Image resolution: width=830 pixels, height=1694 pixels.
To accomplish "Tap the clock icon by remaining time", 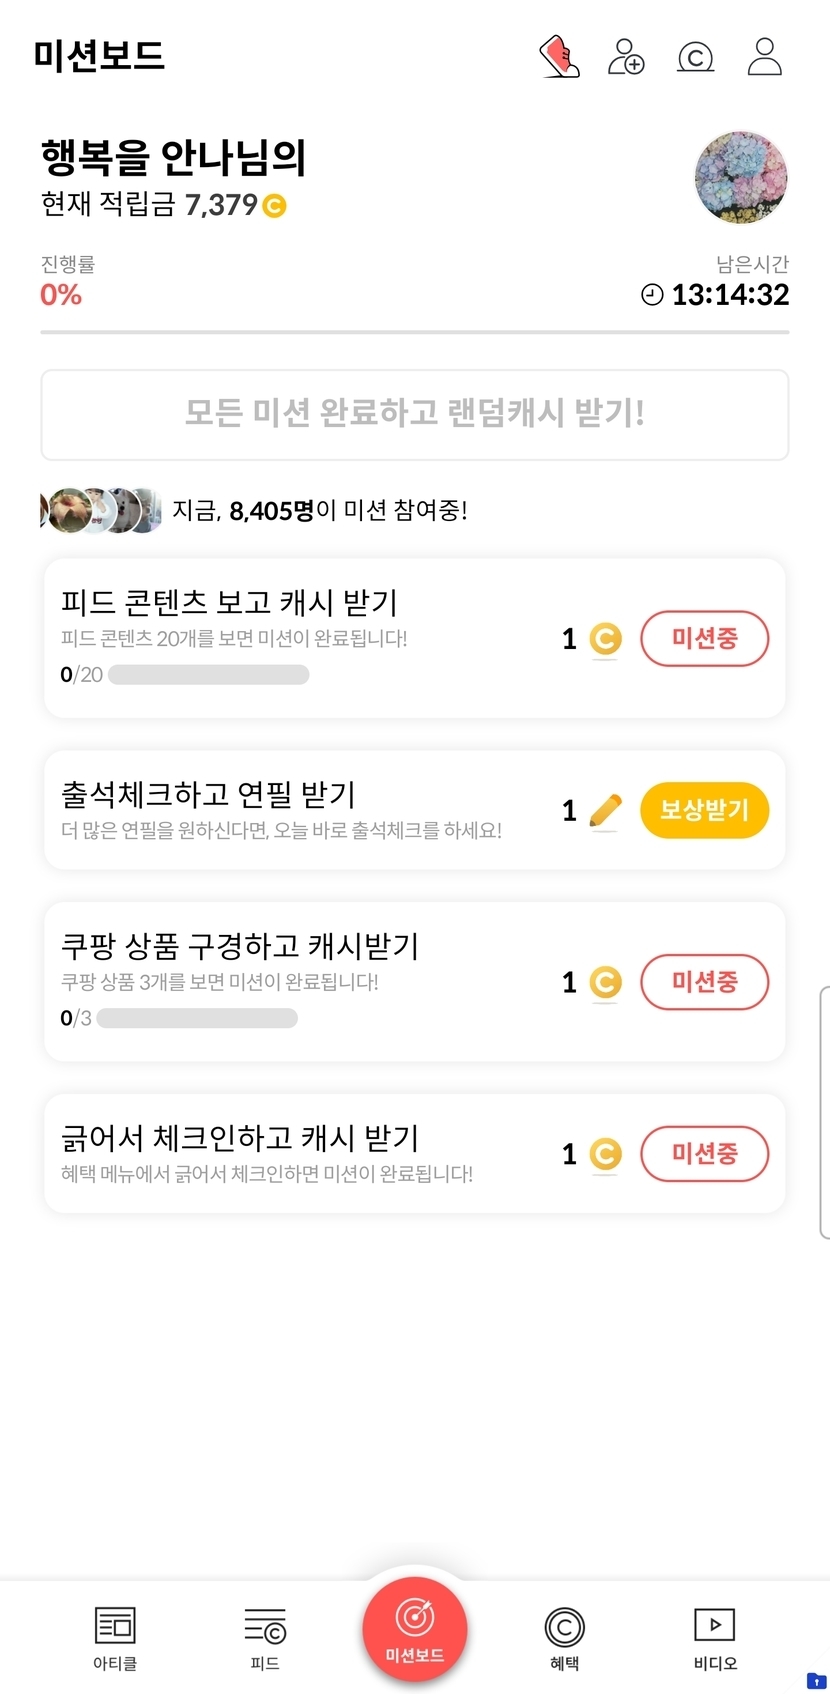I will [x=652, y=294].
